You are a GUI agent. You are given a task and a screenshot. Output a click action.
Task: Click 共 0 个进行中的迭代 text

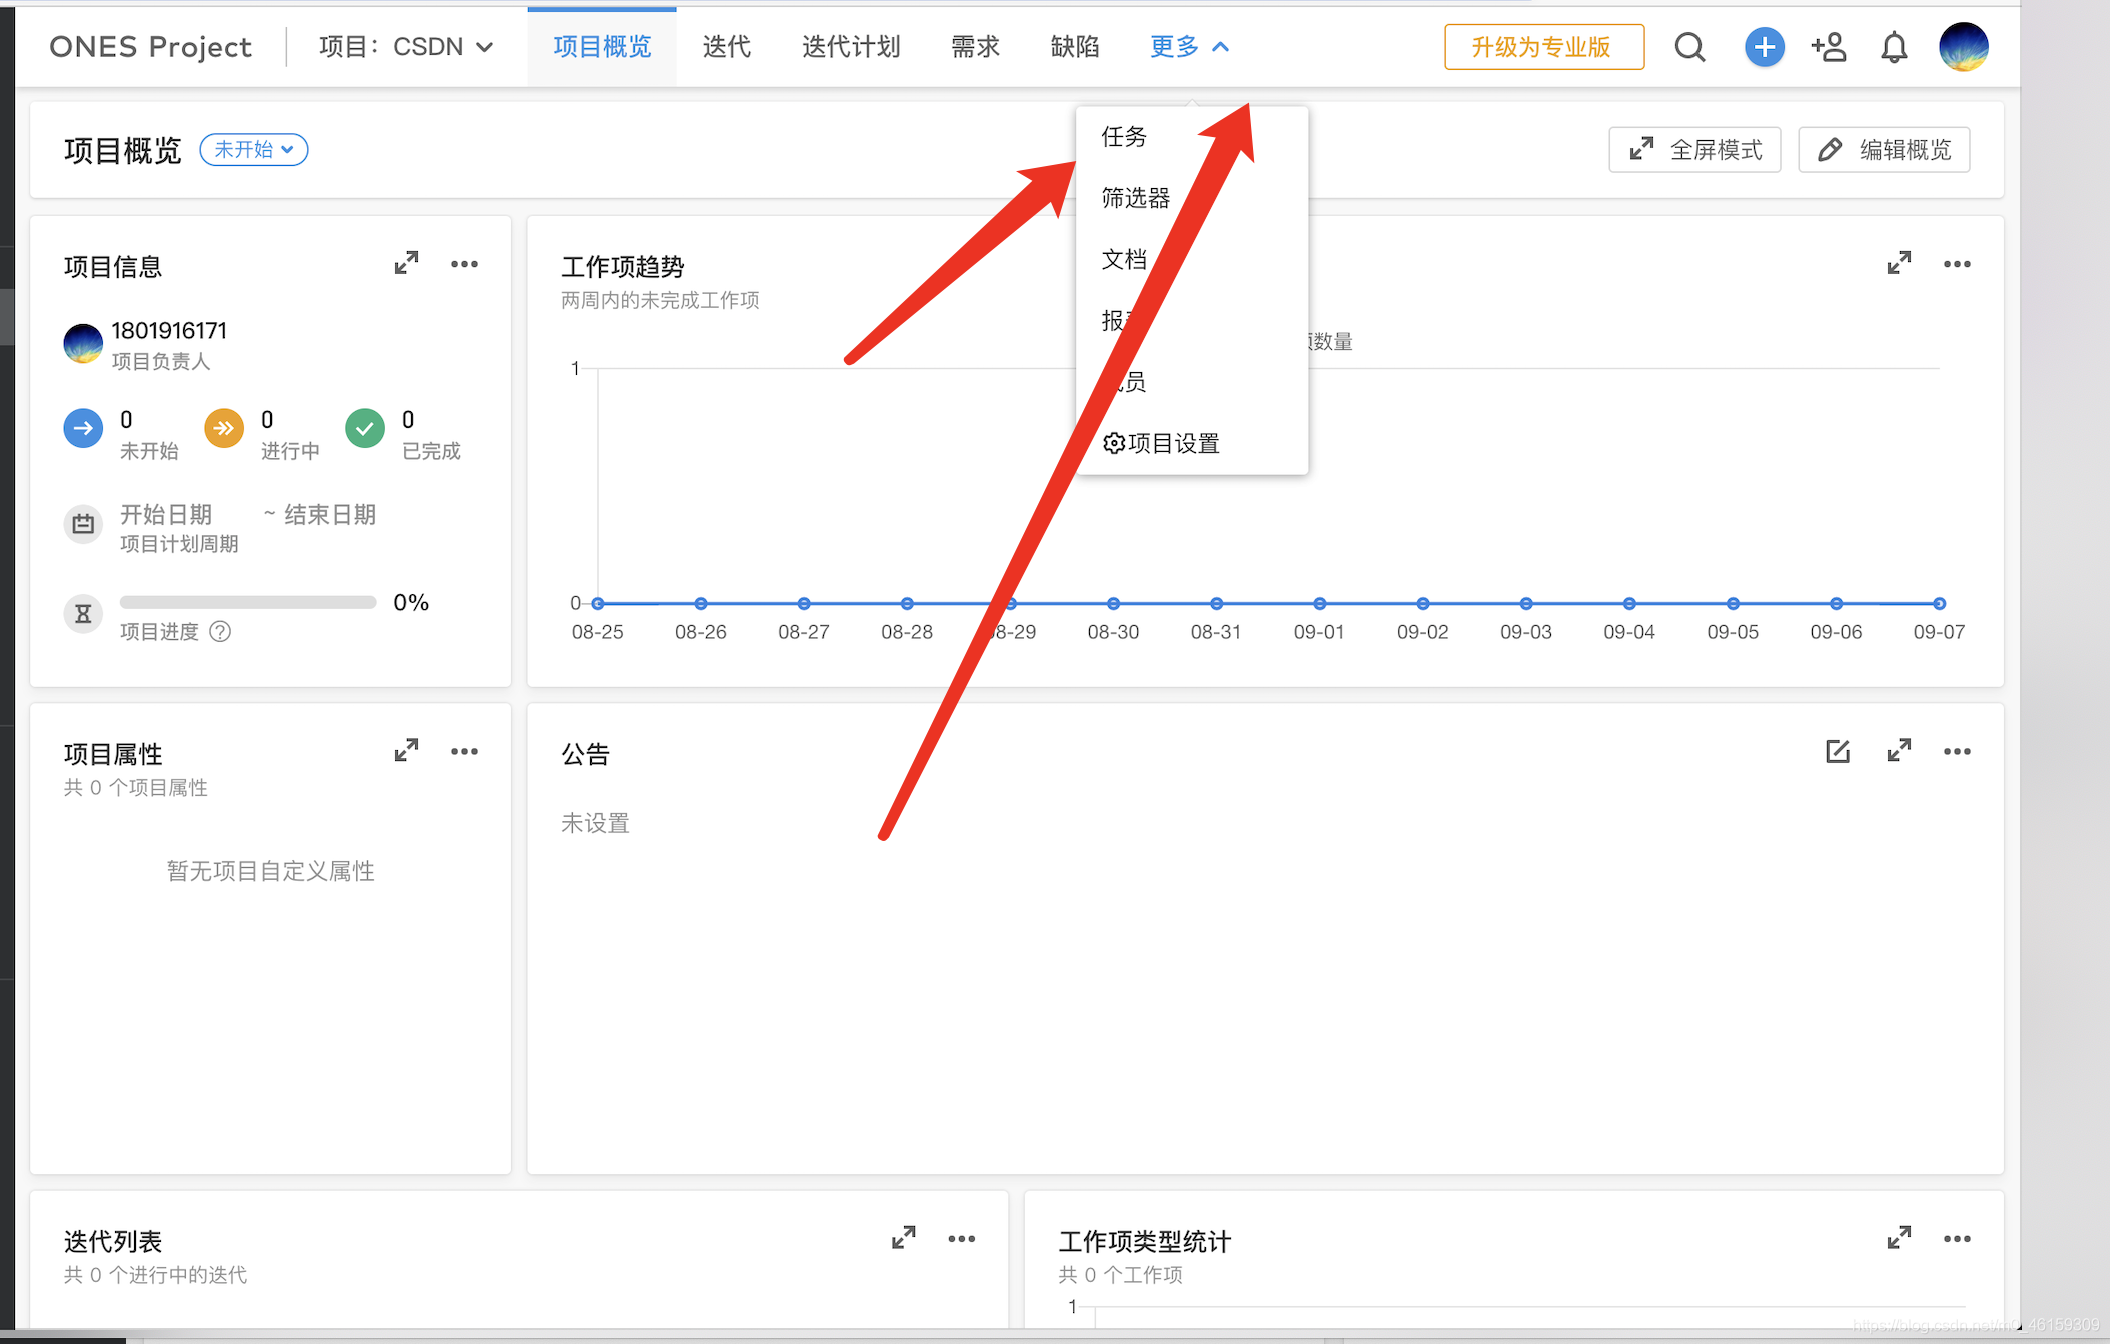click(155, 1275)
